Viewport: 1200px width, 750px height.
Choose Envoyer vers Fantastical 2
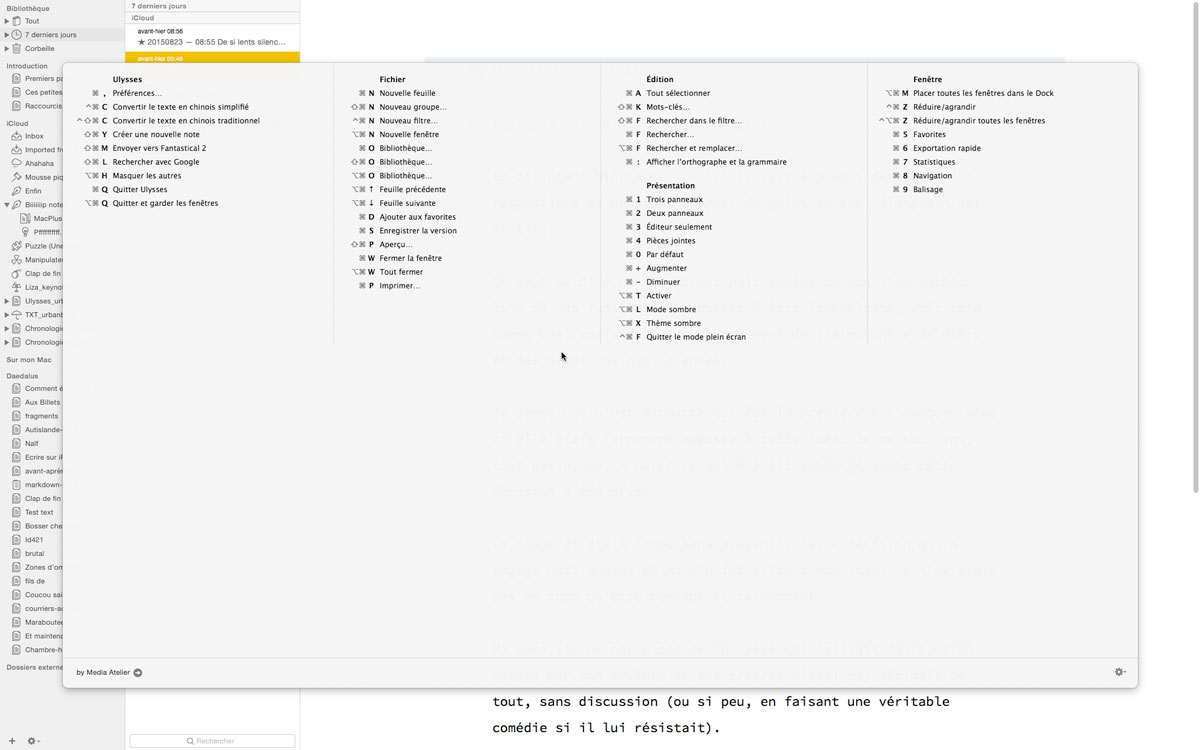click(x=160, y=148)
